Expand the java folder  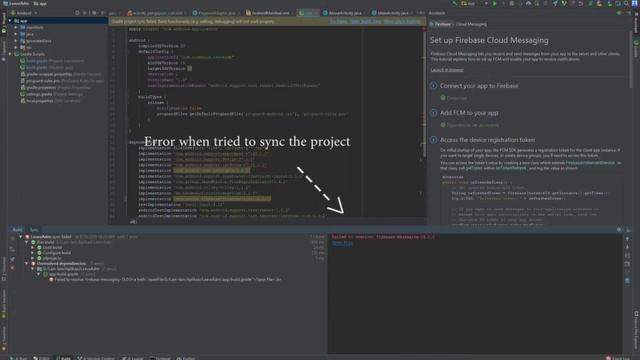[16, 34]
